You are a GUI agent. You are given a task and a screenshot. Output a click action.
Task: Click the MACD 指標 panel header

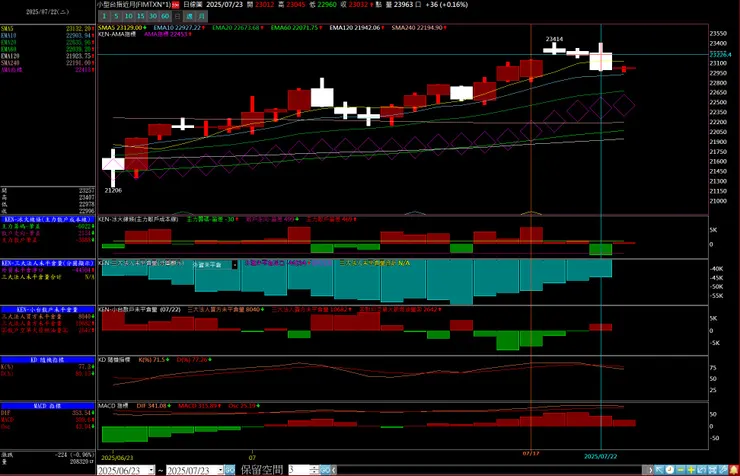tap(47, 406)
